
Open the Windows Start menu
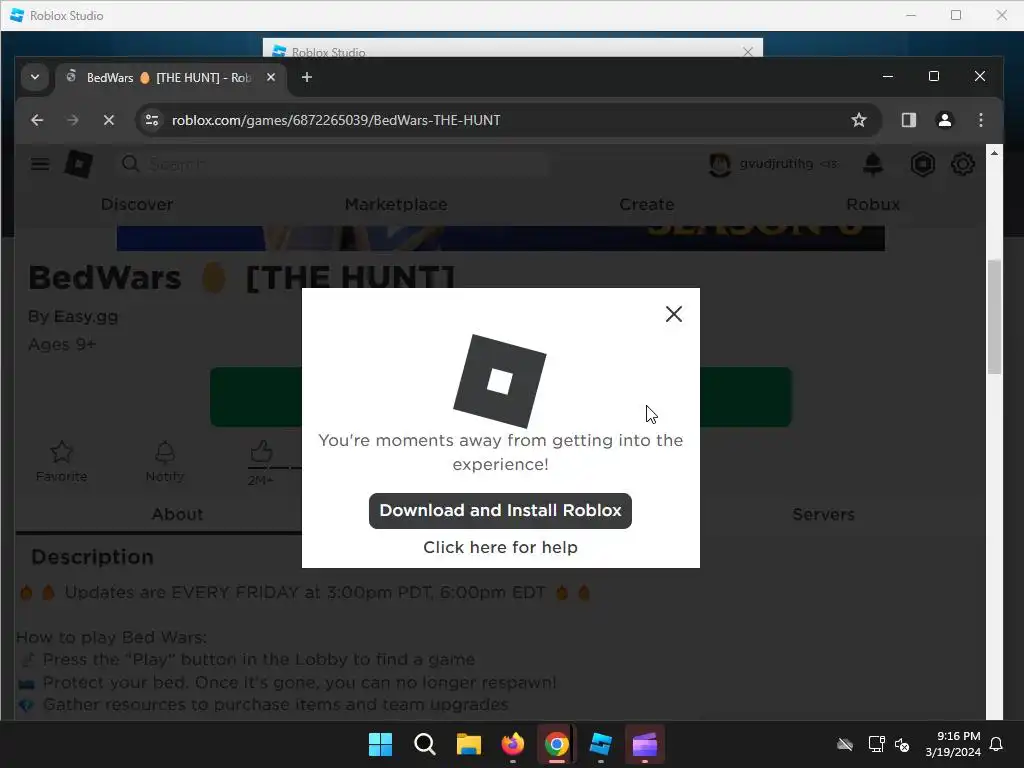(x=380, y=744)
